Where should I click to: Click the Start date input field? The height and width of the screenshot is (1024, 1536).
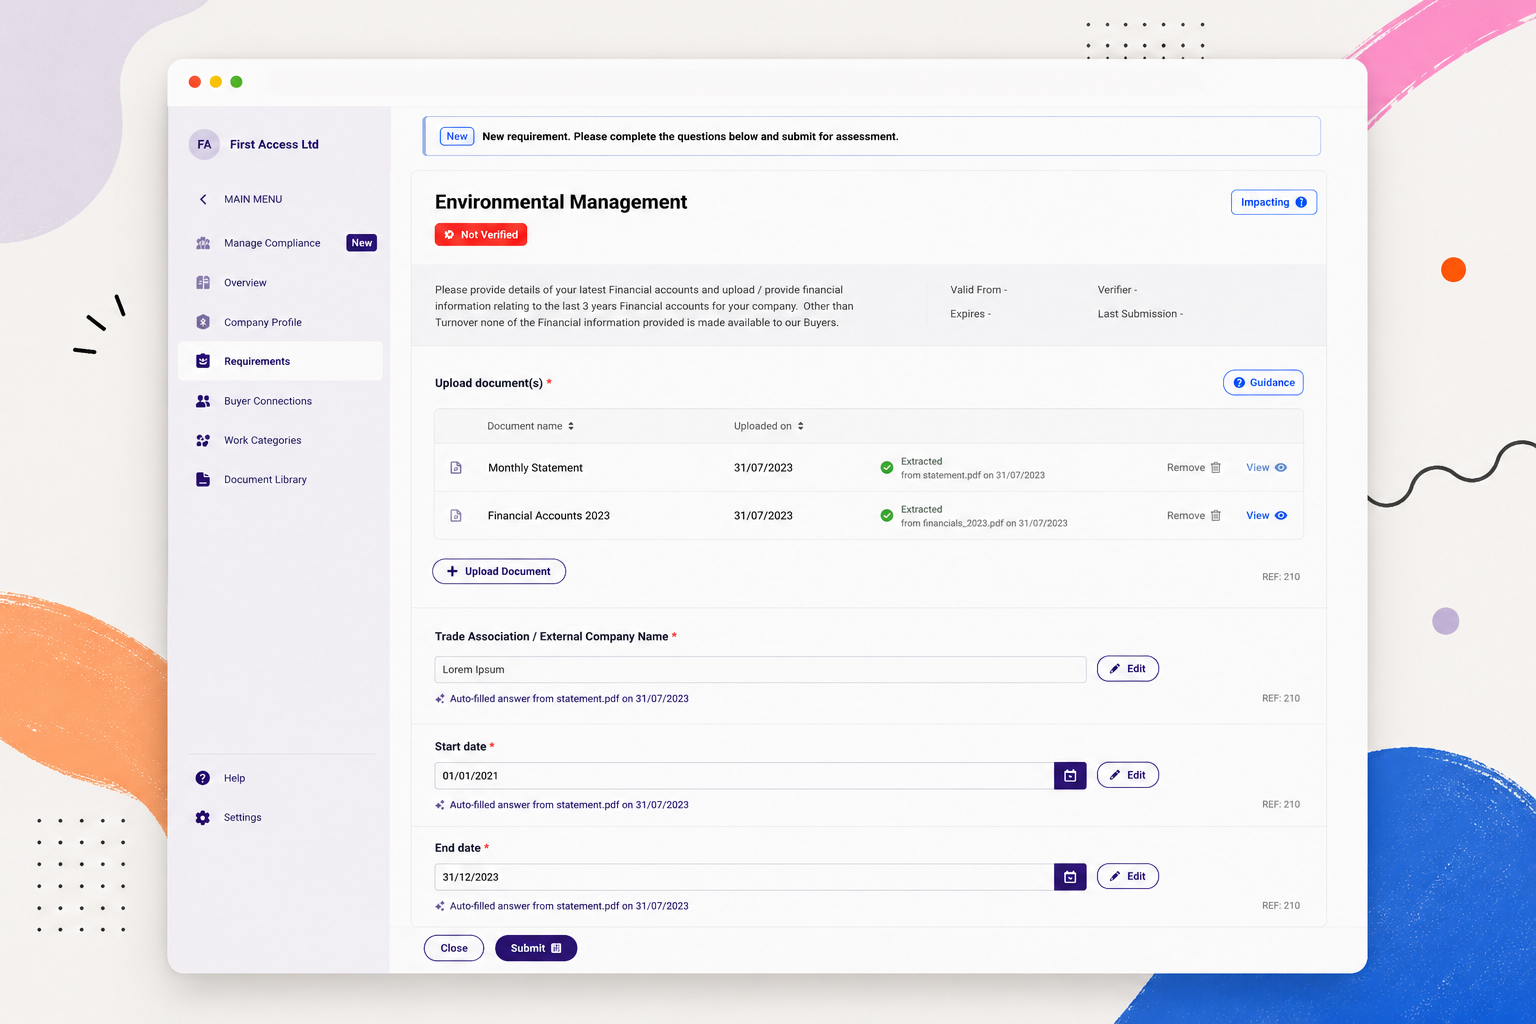[x=745, y=776]
